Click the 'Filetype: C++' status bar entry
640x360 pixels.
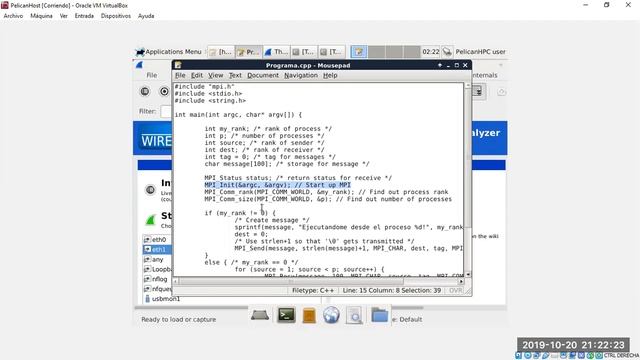(x=313, y=290)
